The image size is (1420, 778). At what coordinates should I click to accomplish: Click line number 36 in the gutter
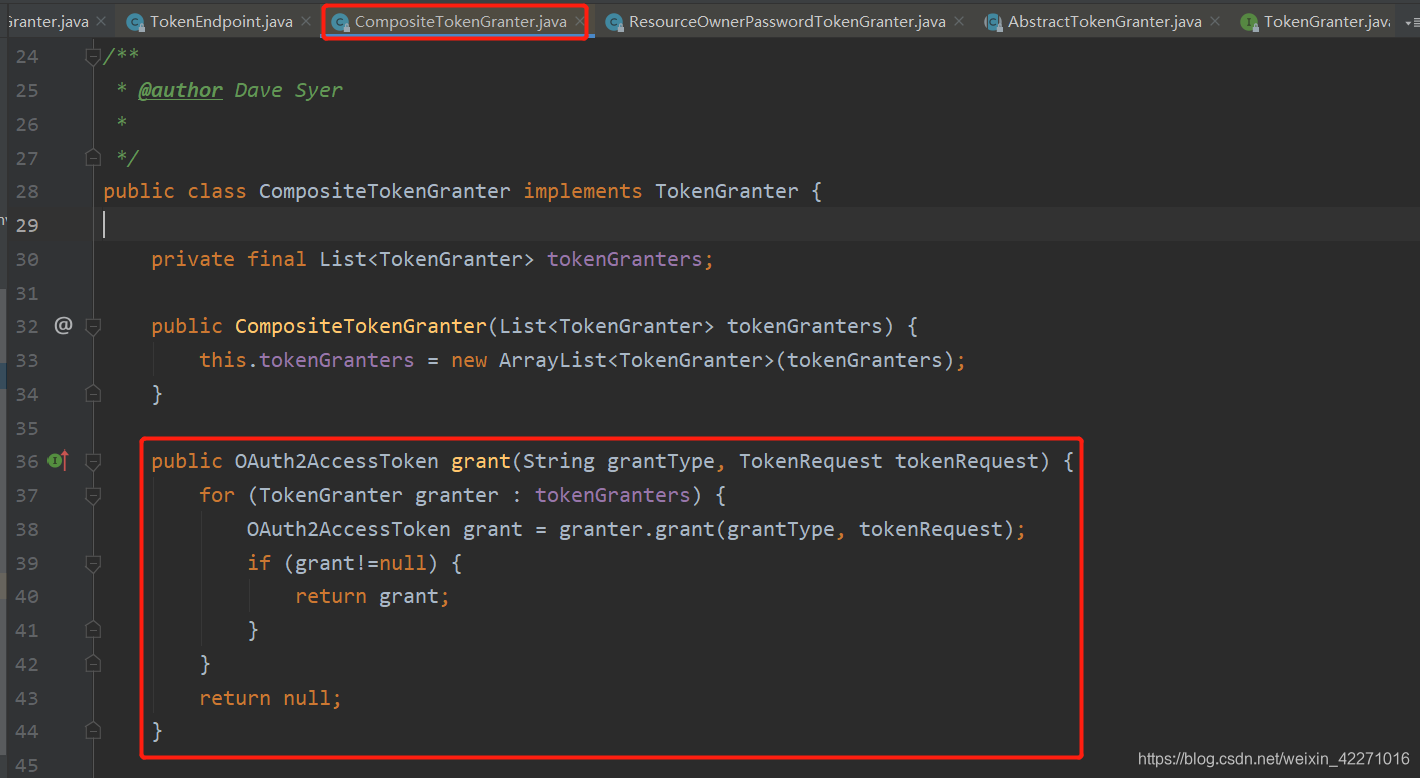[27, 461]
